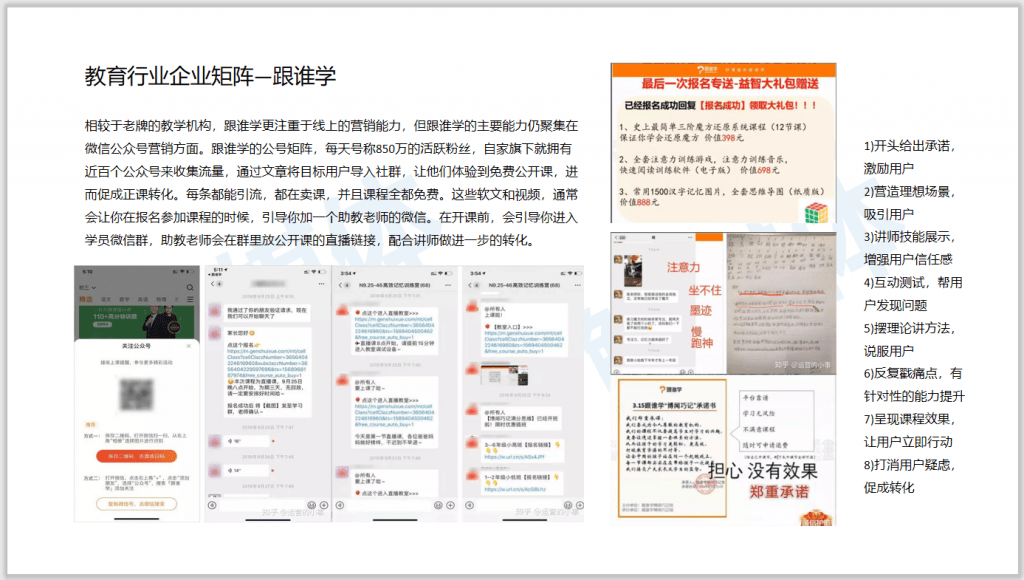Tap the emoji icon in the third phone screenshot

(x=439, y=505)
